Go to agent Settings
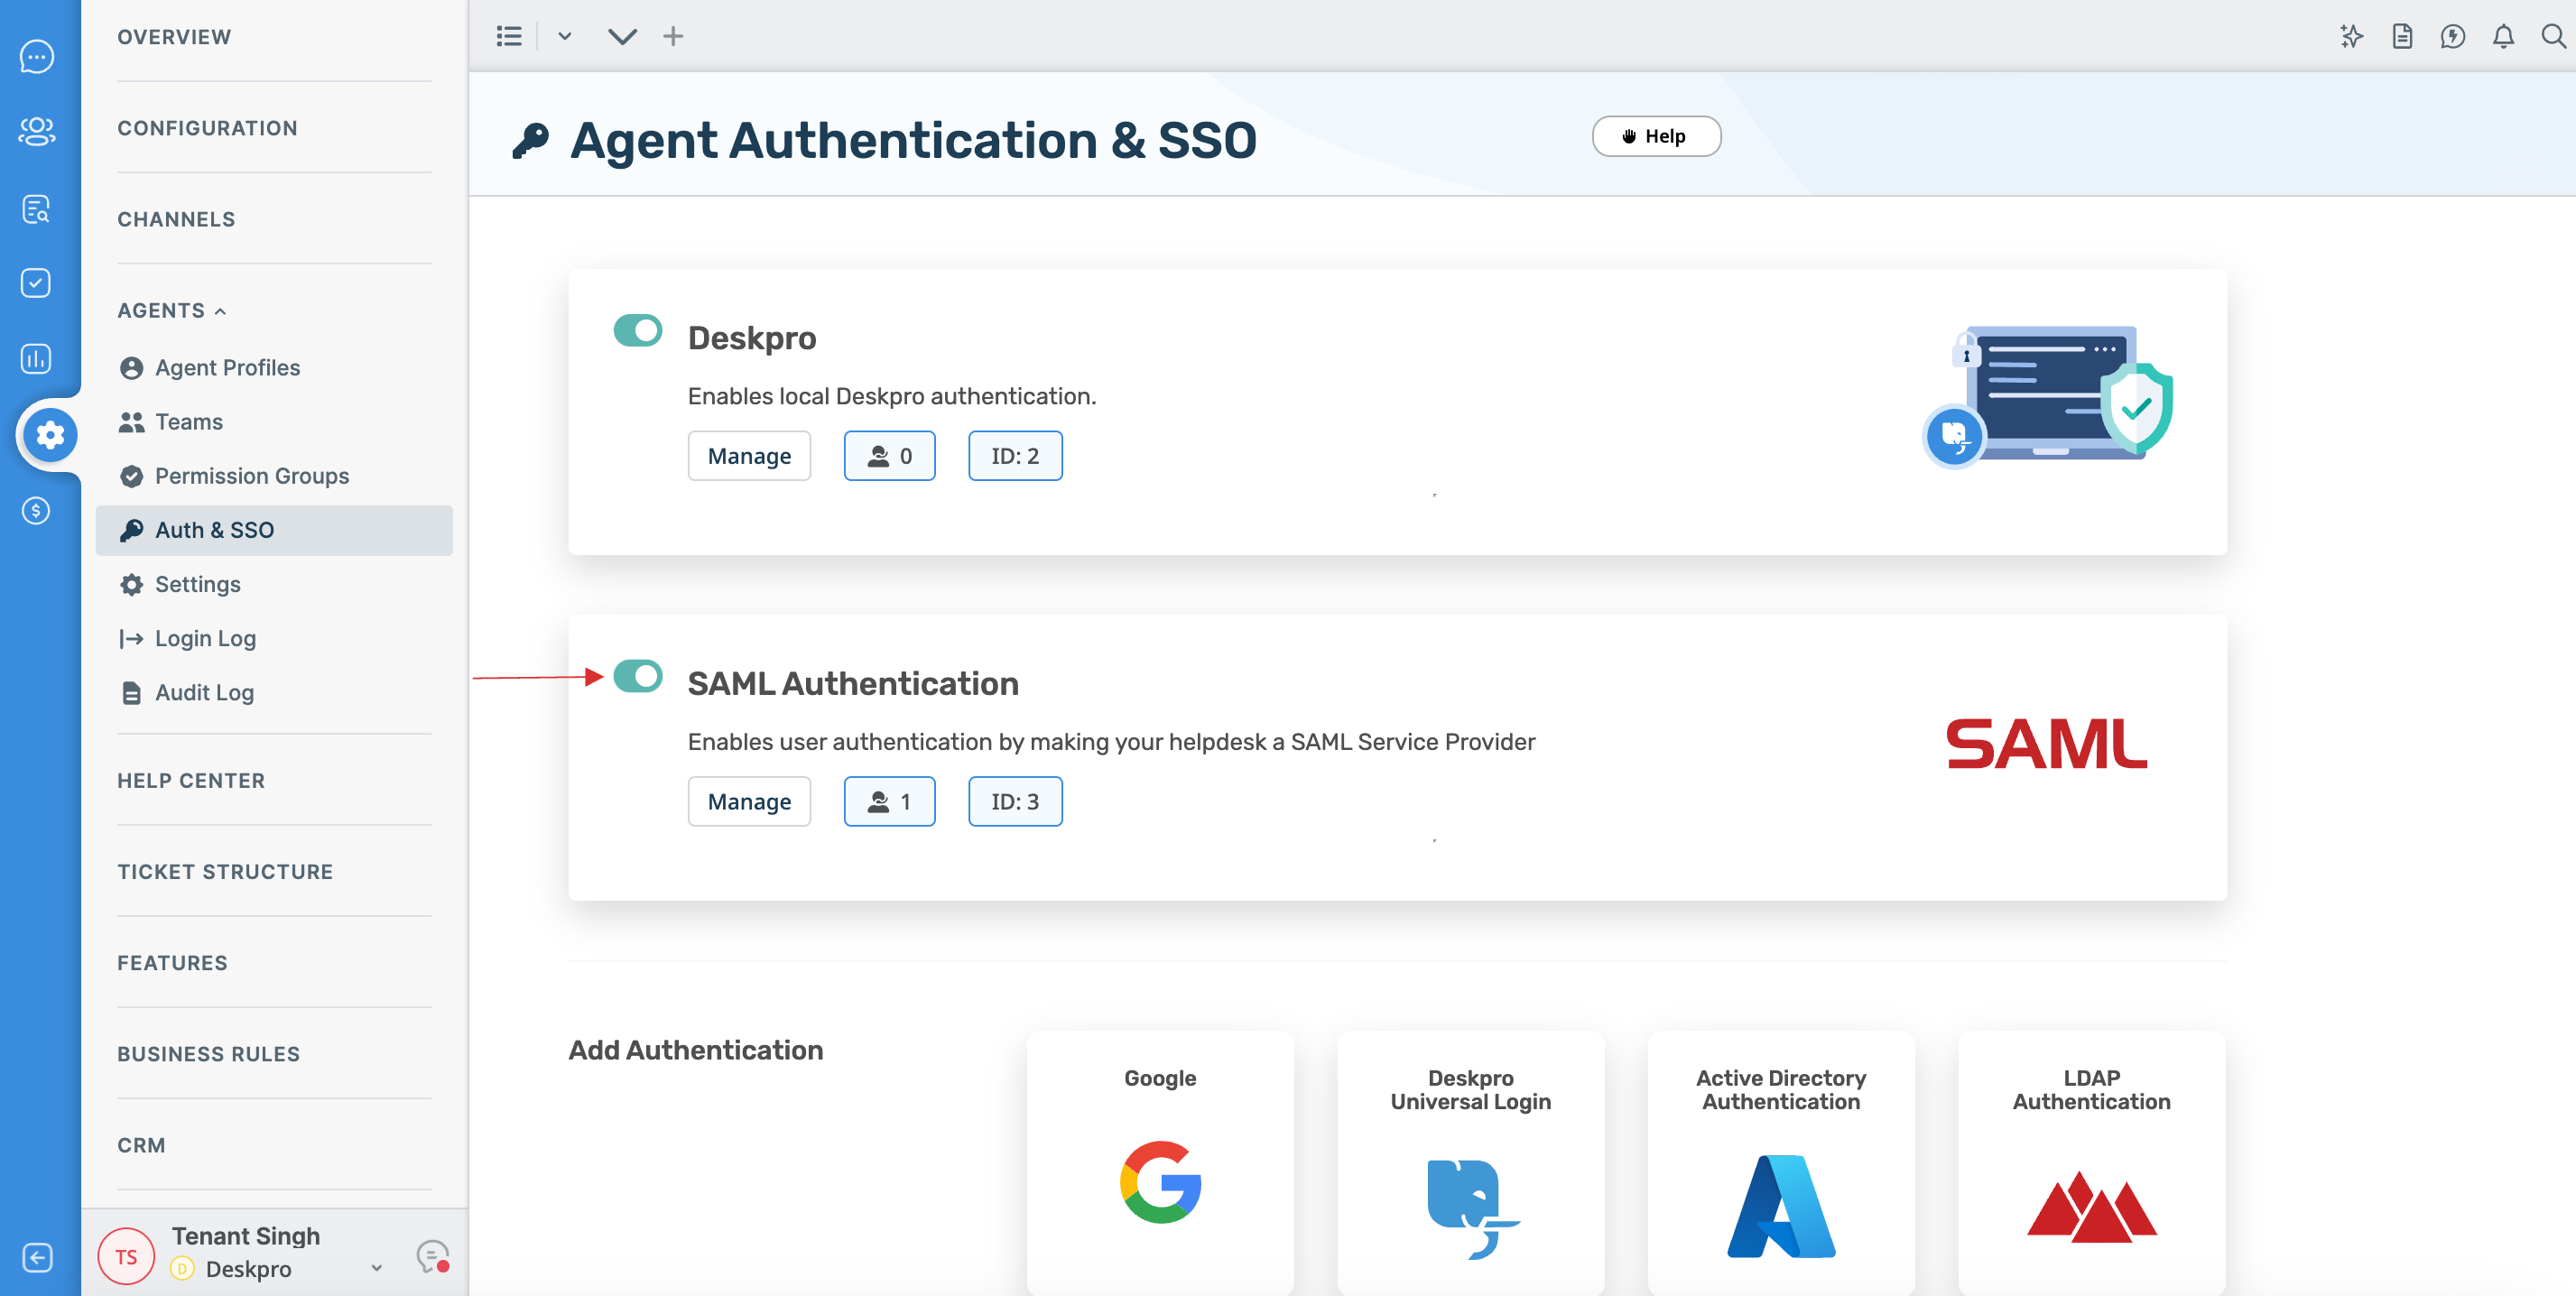Screen dimensions: 2576x1296 (274, 584)
